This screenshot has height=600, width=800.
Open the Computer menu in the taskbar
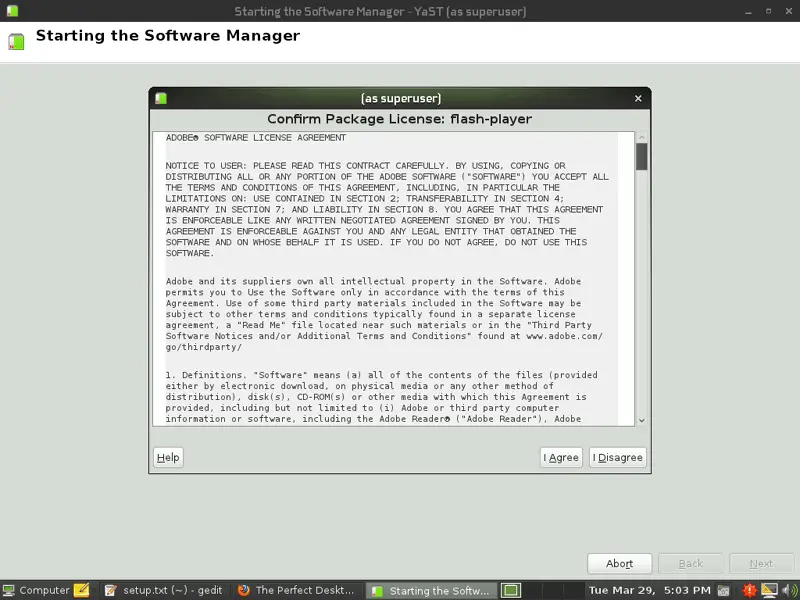[36, 590]
